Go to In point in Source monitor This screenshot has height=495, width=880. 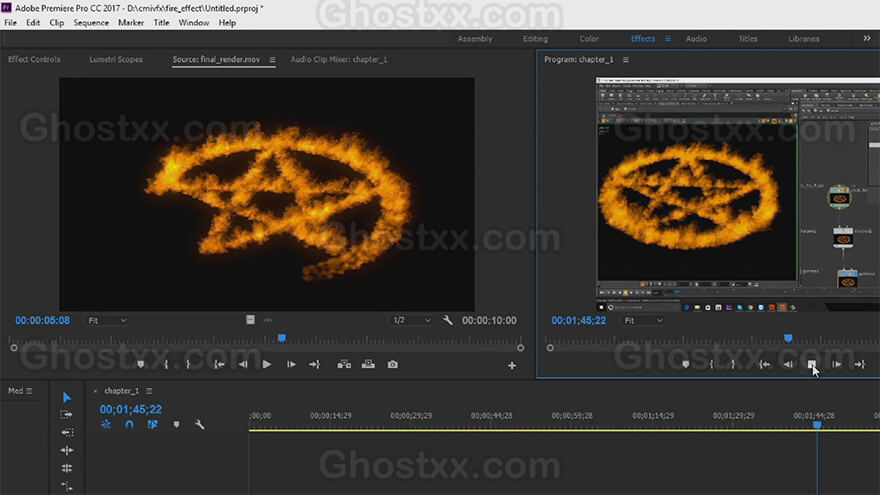coord(219,364)
